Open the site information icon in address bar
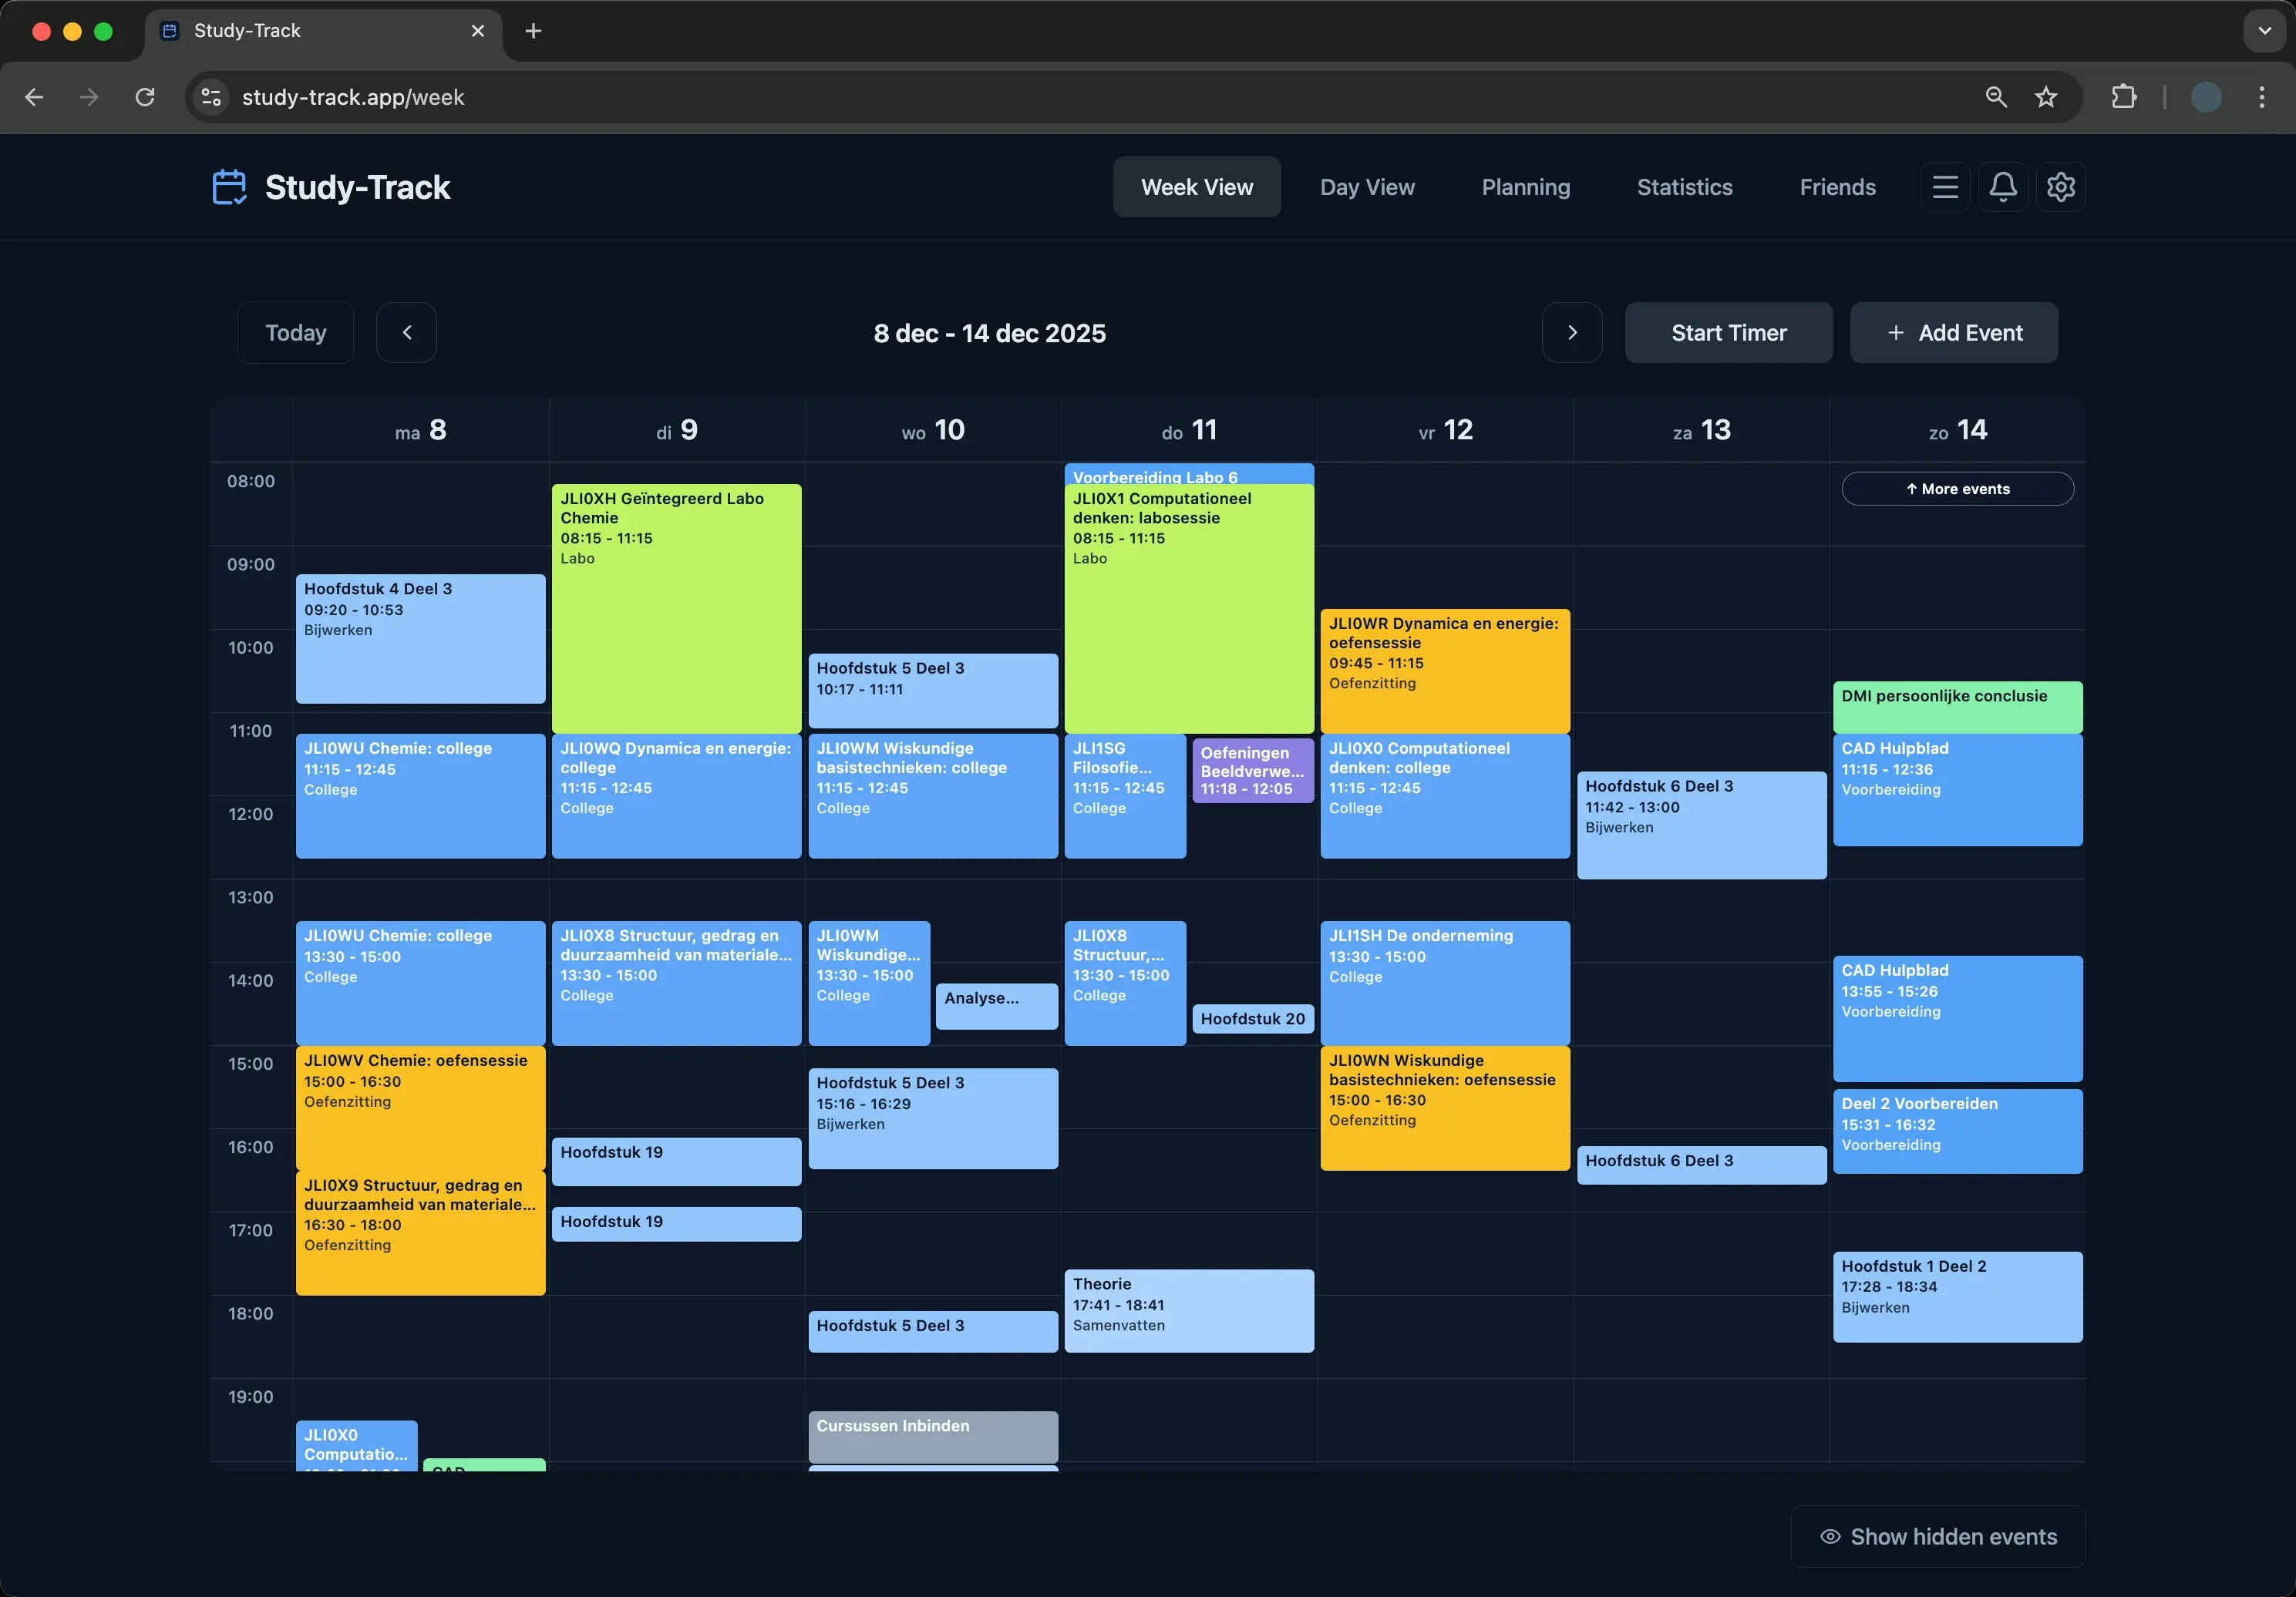2296x1597 pixels. click(210, 97)
